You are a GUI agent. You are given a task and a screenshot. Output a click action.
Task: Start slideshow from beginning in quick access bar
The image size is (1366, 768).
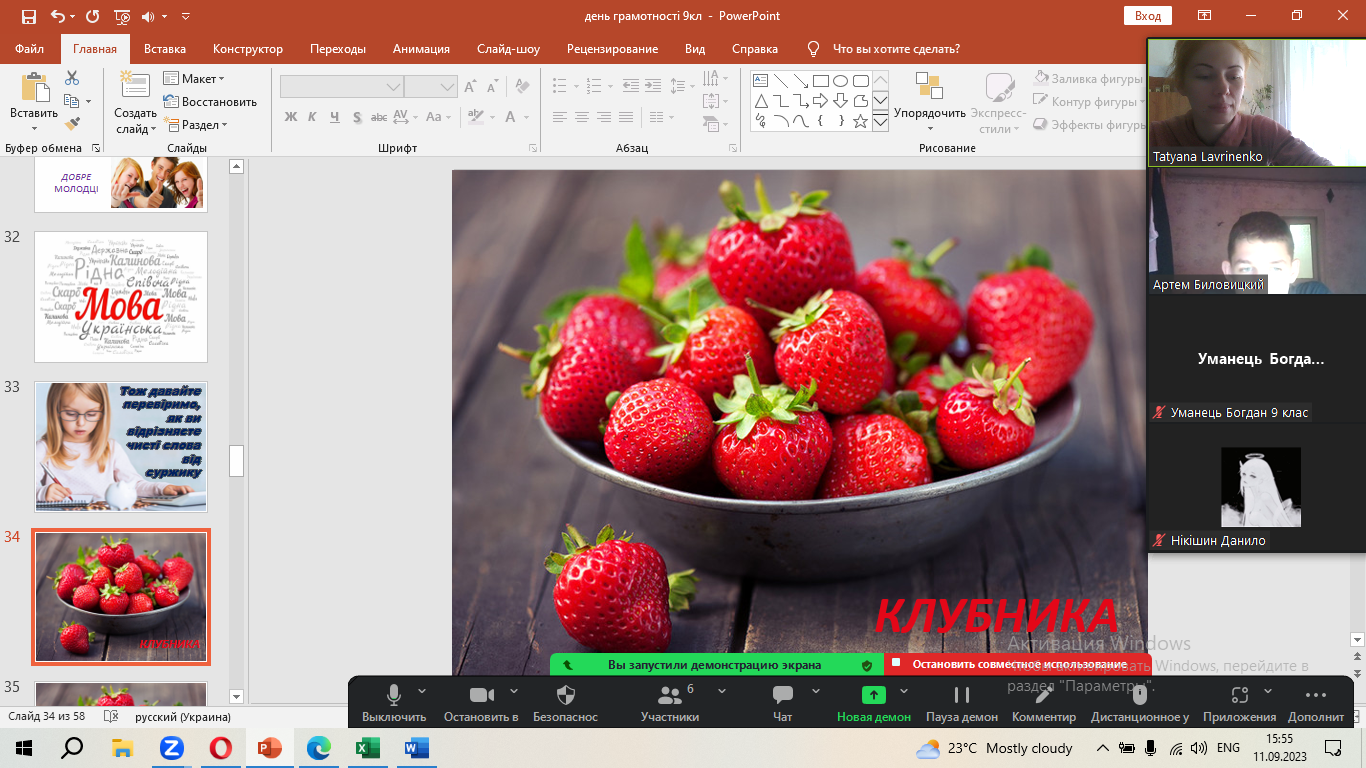123,16
